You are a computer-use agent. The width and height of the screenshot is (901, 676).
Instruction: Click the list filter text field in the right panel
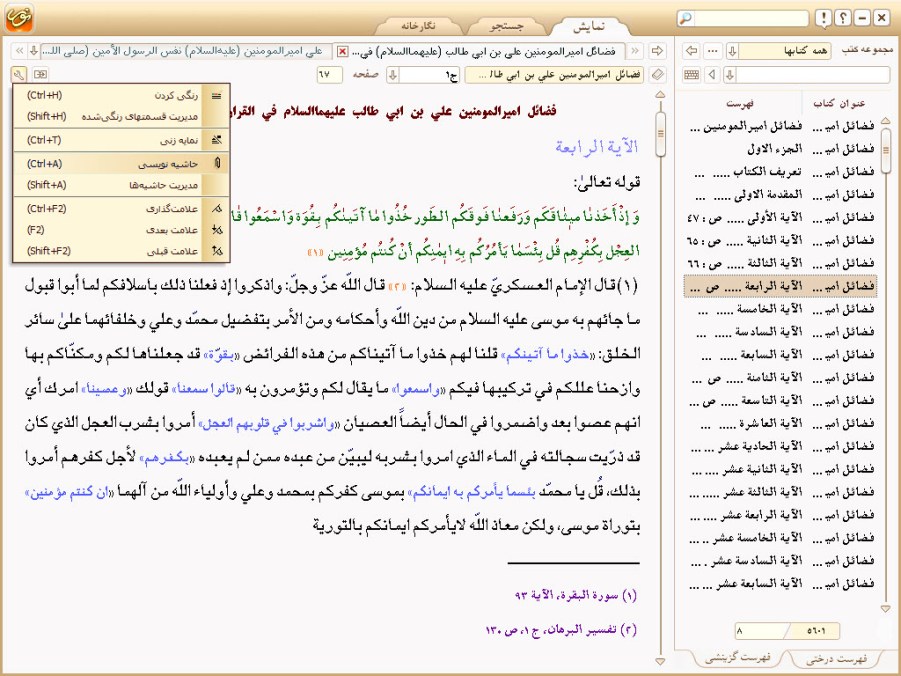tap(813, 75)
